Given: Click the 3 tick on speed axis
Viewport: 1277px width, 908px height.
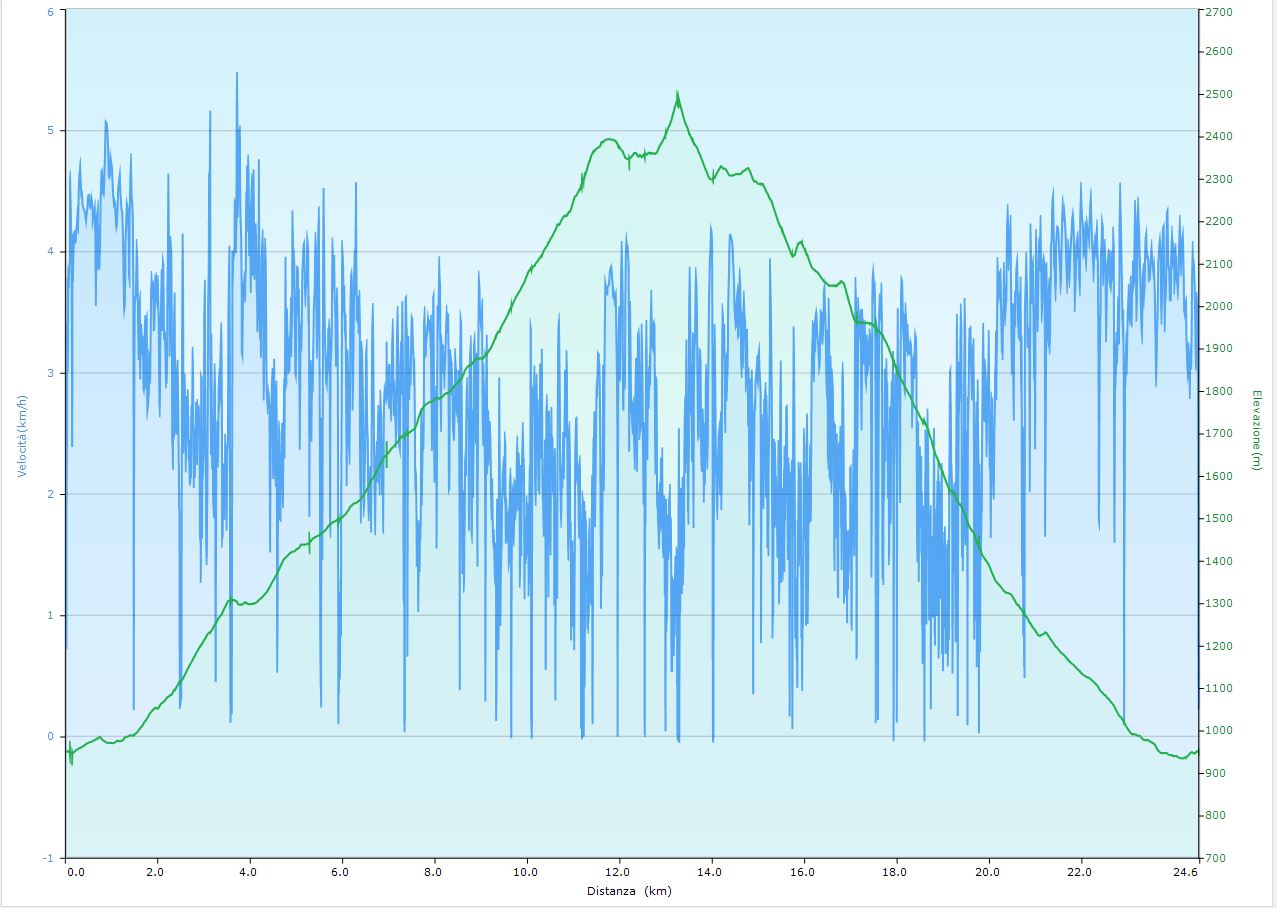Looking at the screenshot, I should pyautogui.click(x=51, y=373).
